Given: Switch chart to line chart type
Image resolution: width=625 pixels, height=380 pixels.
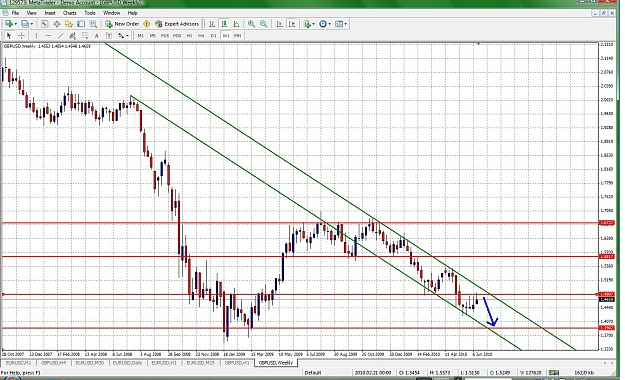Looking at the screenshot, I should 236,24.
